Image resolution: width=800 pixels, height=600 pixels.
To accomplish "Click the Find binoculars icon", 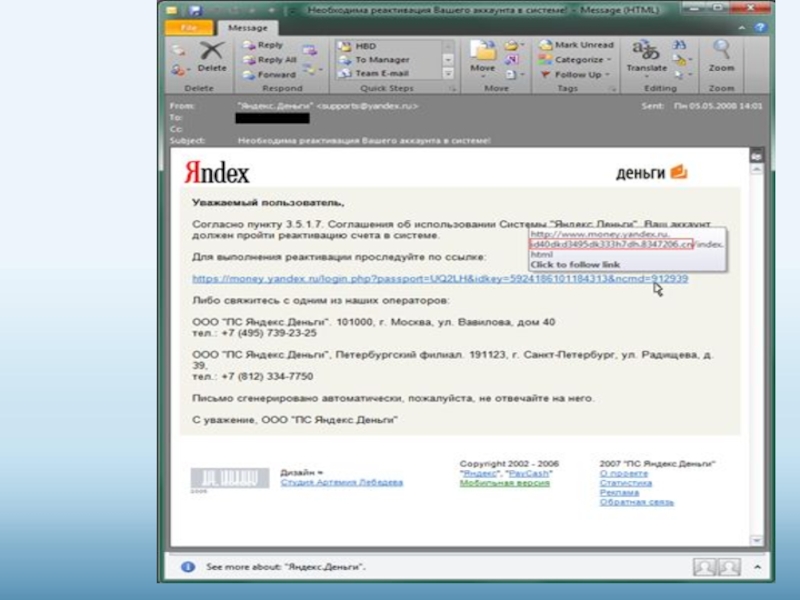I will click(x=679, y=45).
